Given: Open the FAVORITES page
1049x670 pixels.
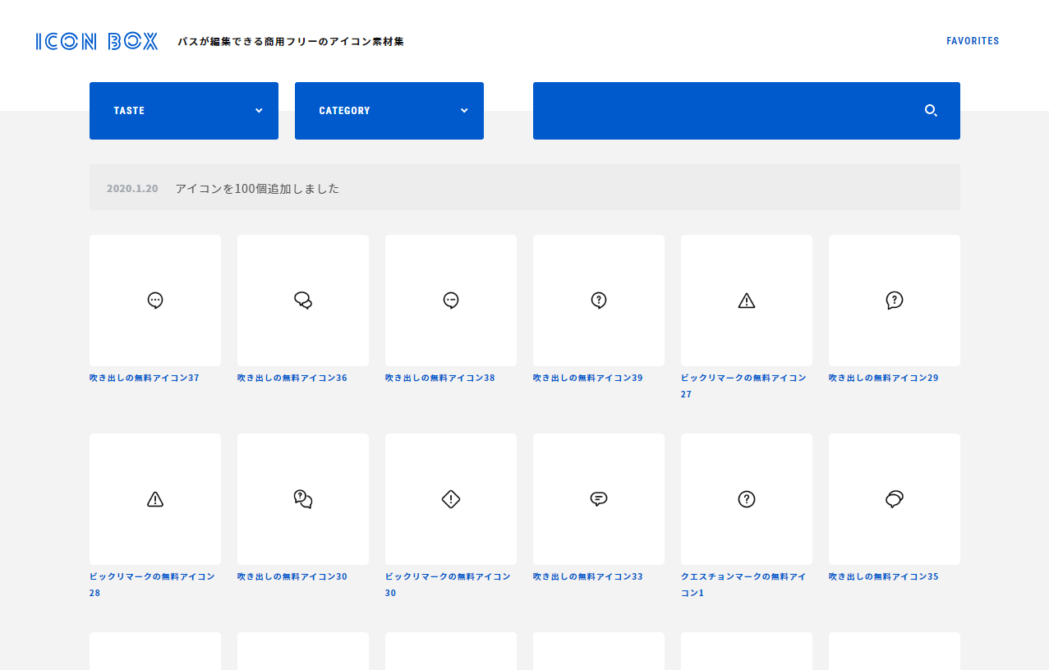Looking at the screenshot, I should point(972,41).
